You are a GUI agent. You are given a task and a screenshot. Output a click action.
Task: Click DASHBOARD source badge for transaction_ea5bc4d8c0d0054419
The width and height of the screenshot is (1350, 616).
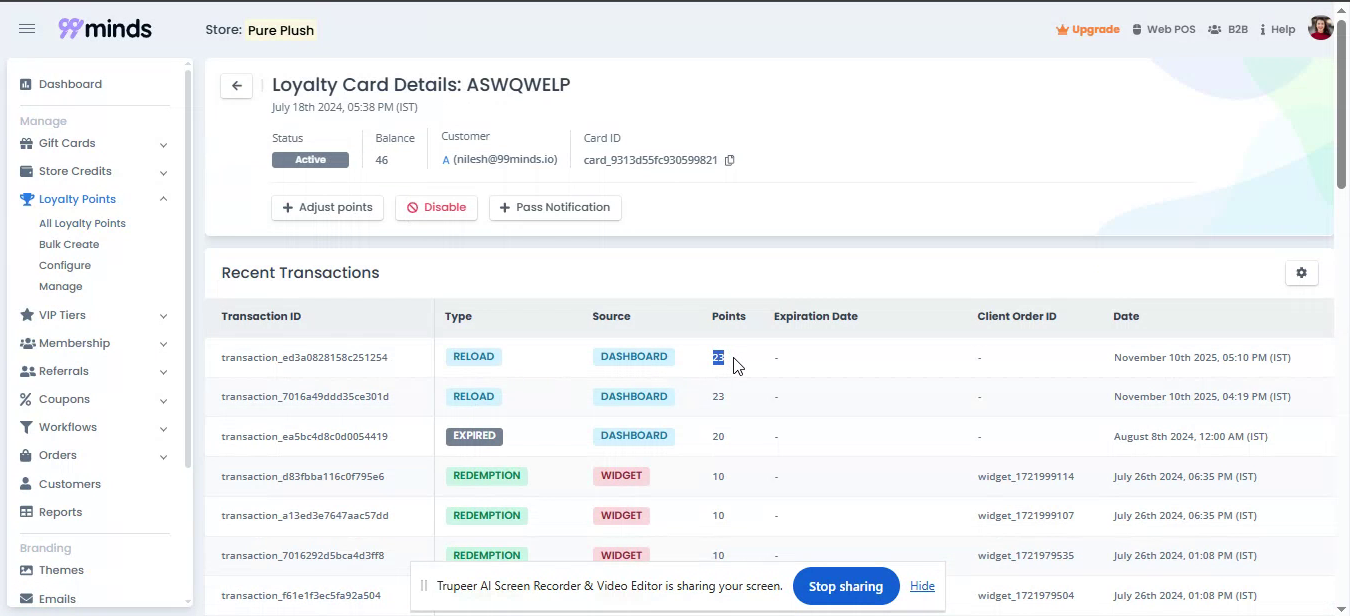634,436
